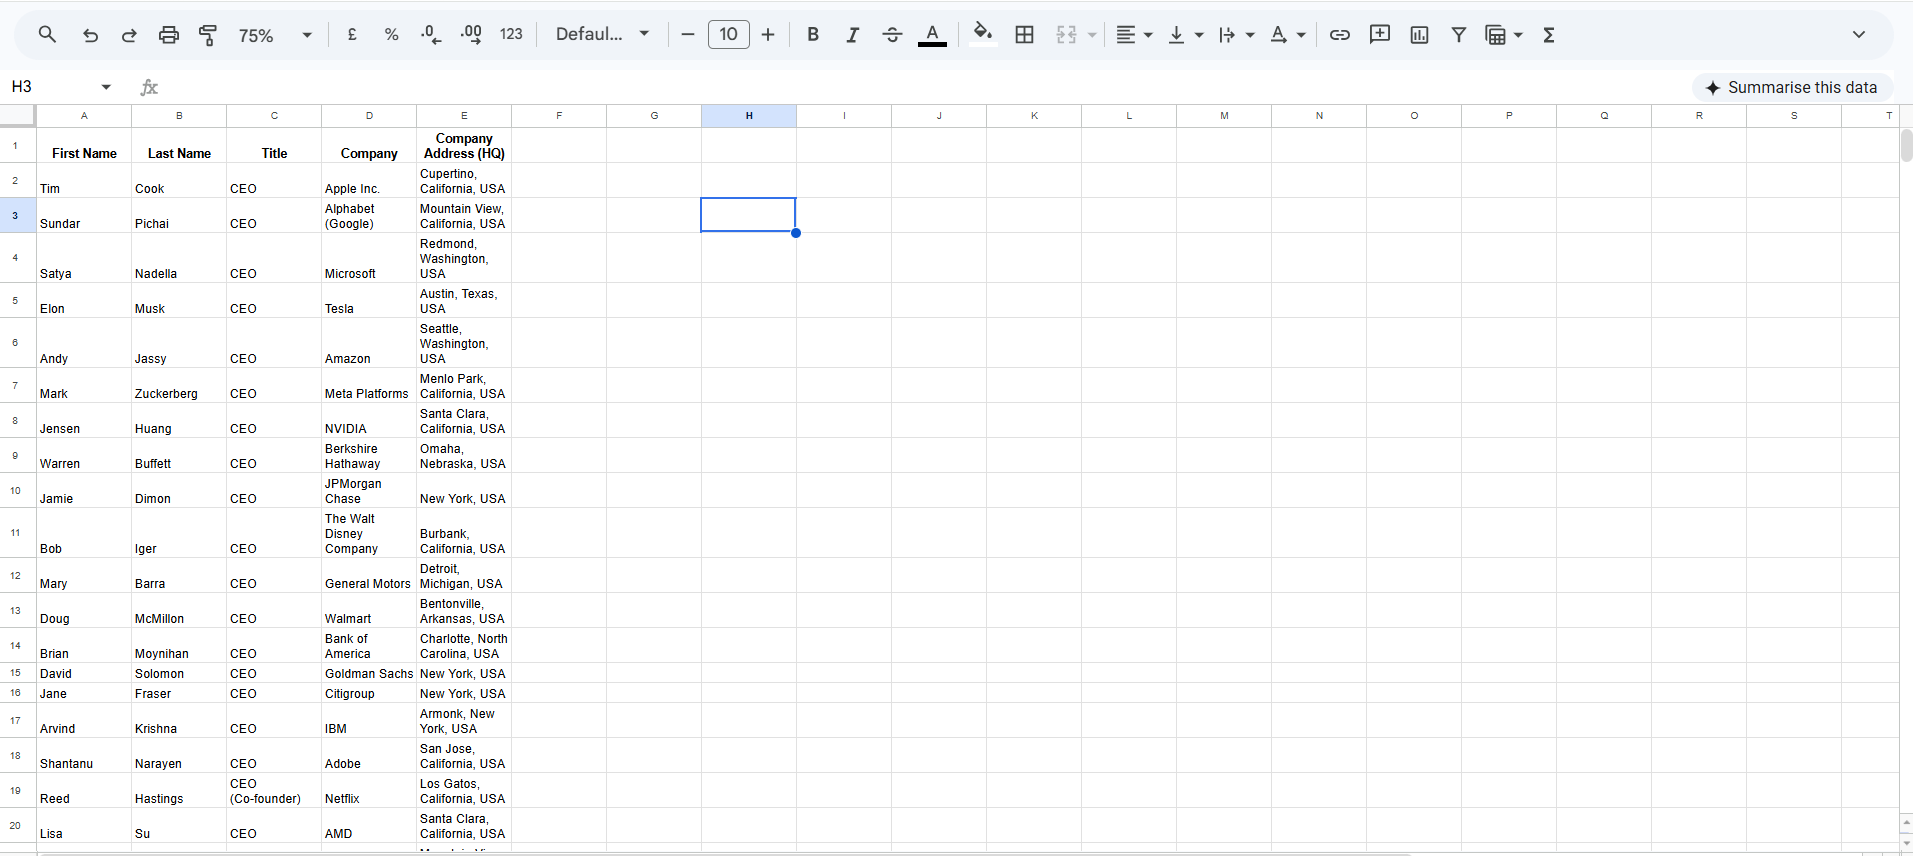Expand the merge cells type dropdown arrow
Image resolution: width=1913 pixels, height=856 pixels.
coord(1092,35)
